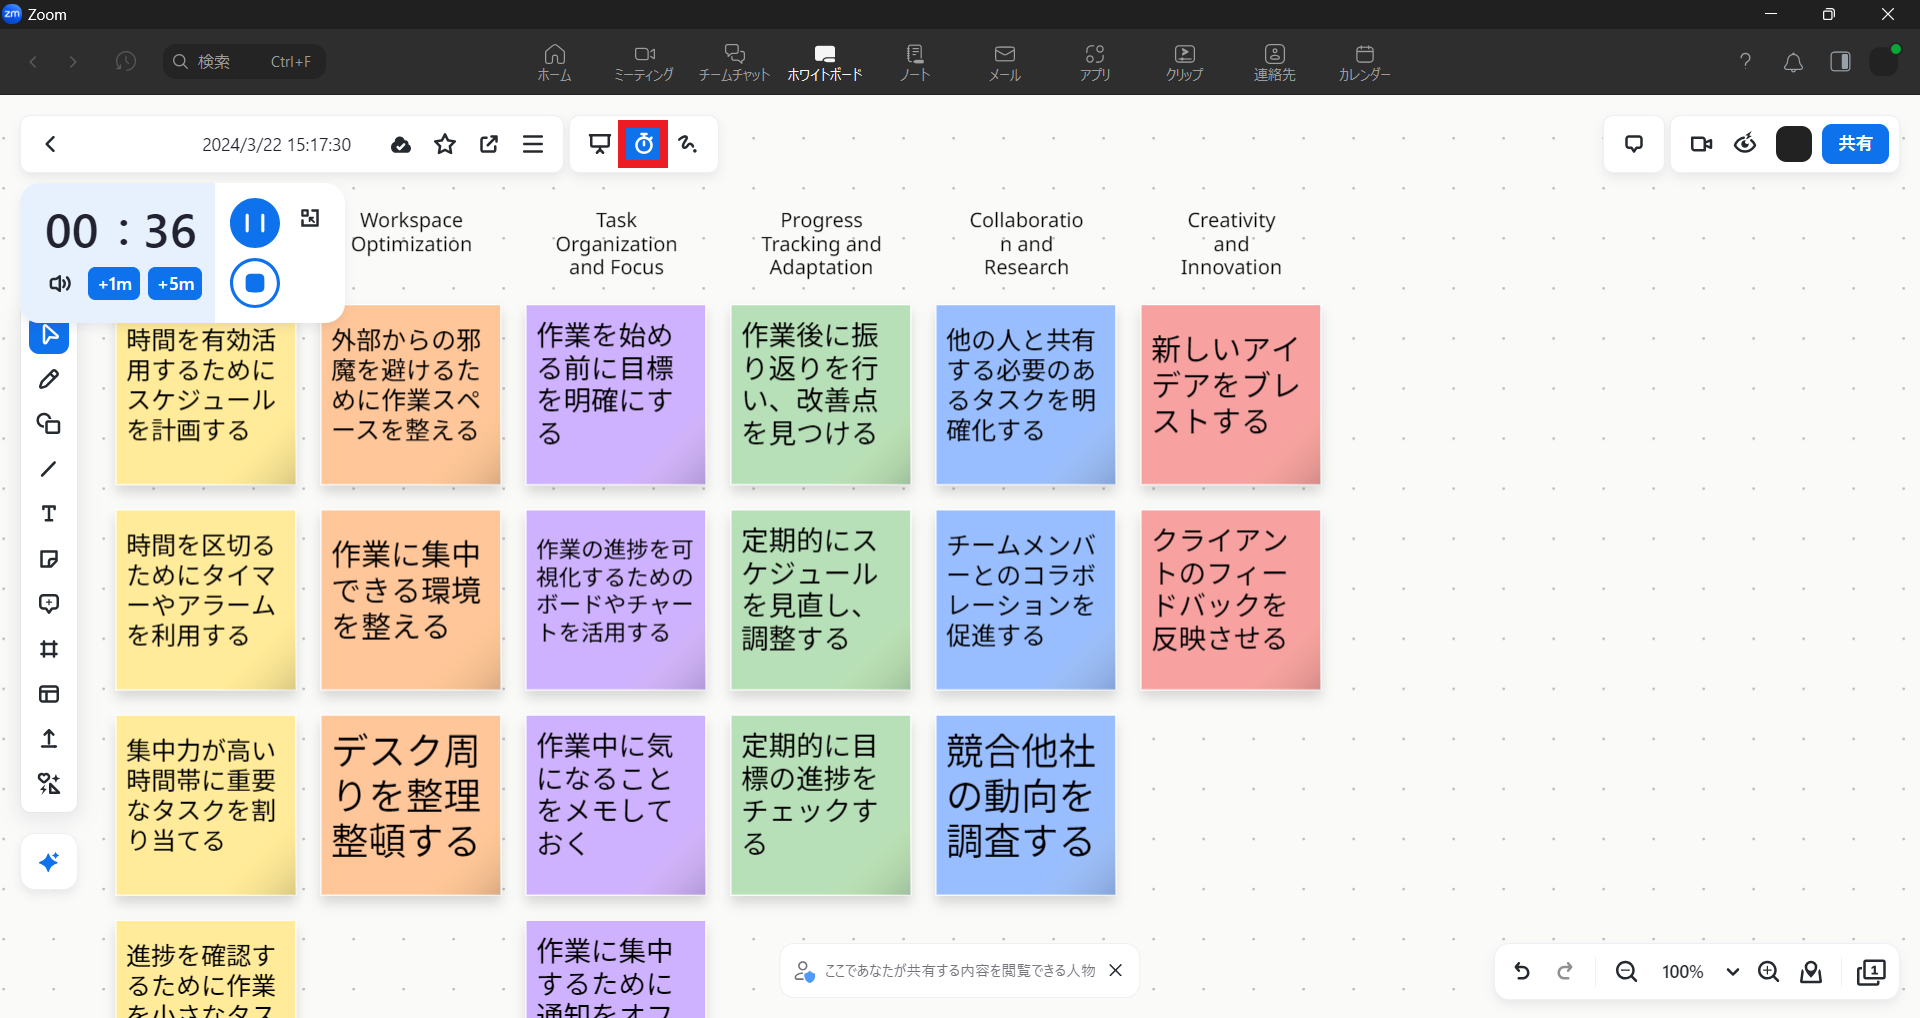Select the pen drawing tool

coord(49,379)
